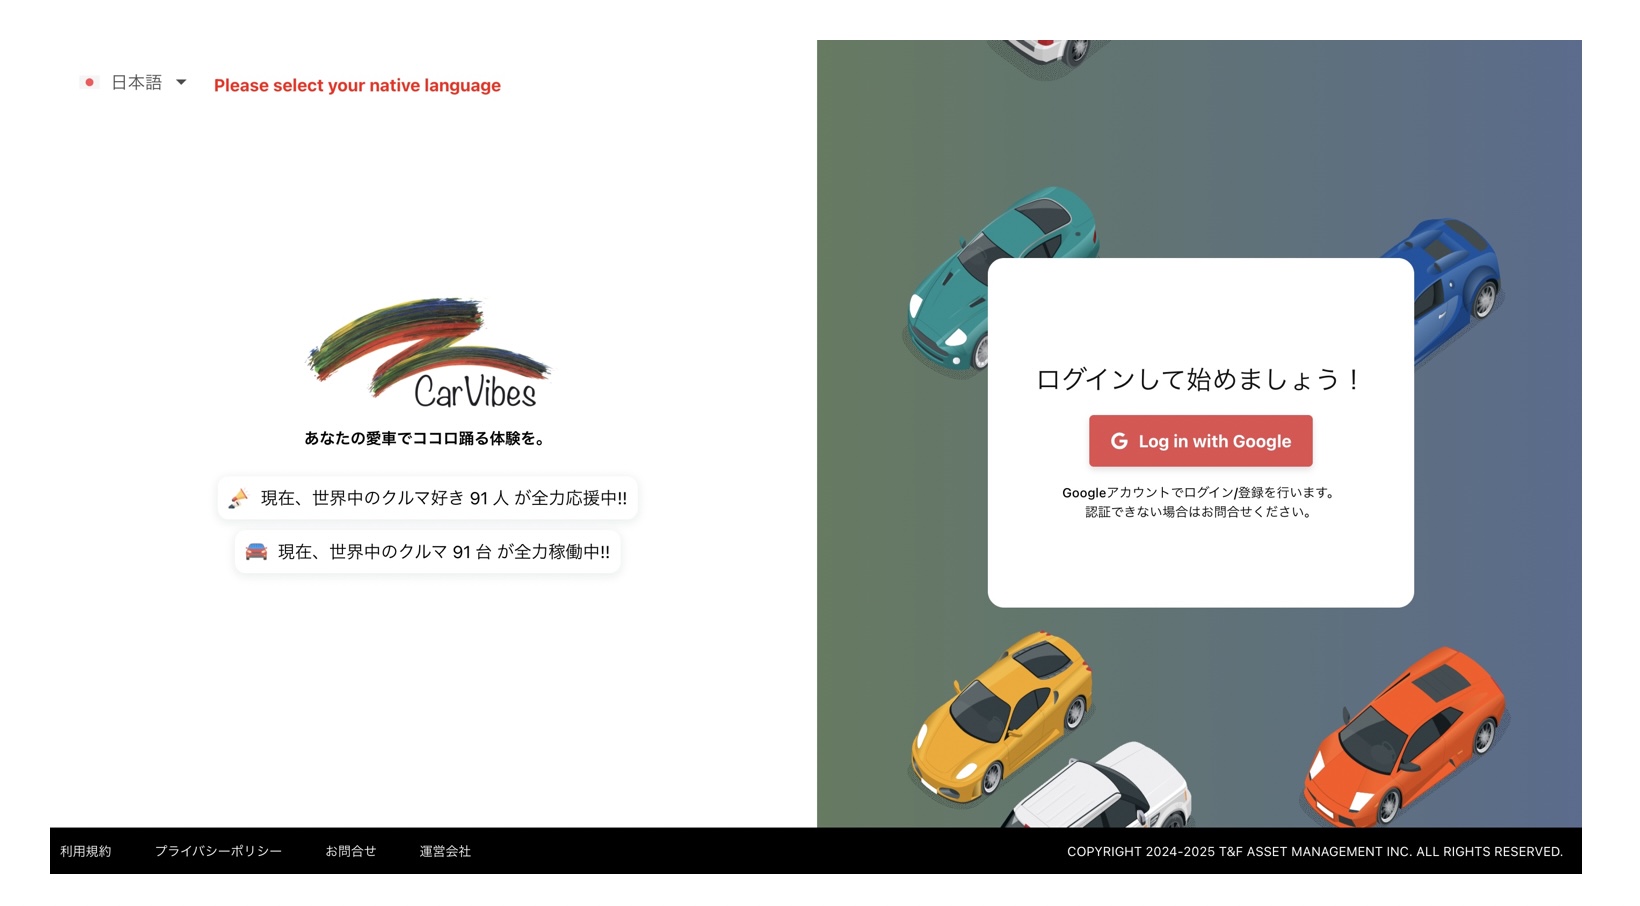
Task: Click the supporter count announcement banner
Action: coord(428,498)
